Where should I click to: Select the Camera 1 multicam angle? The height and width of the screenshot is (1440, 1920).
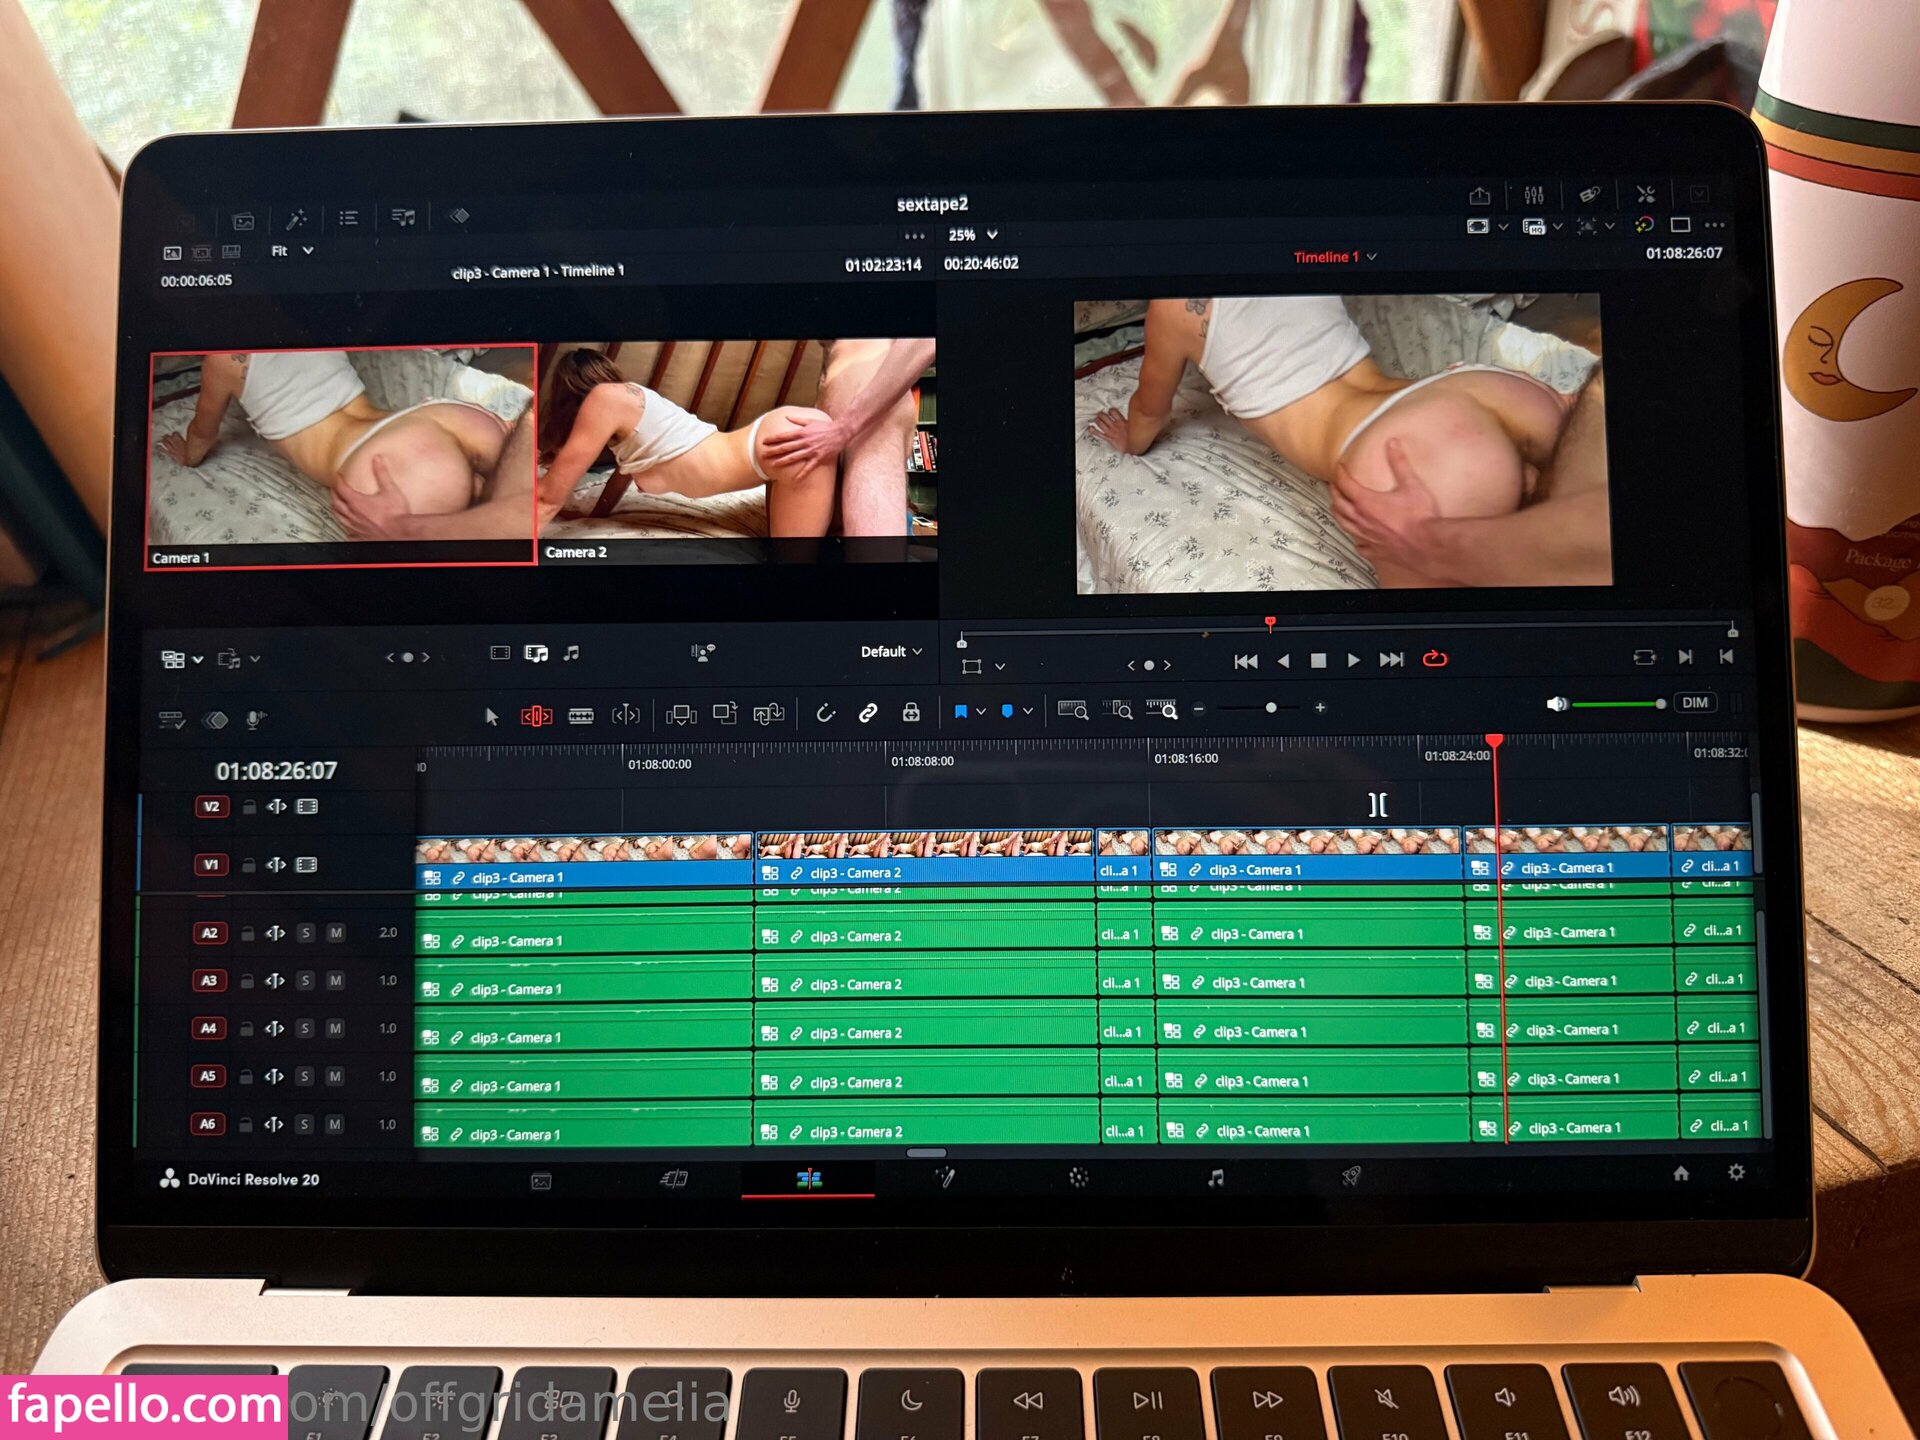[341, 455]
